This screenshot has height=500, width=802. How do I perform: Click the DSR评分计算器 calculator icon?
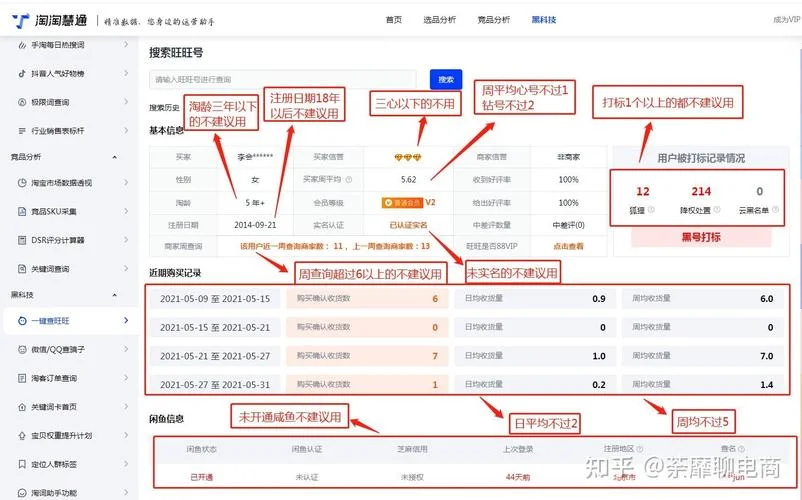(22, 240)
